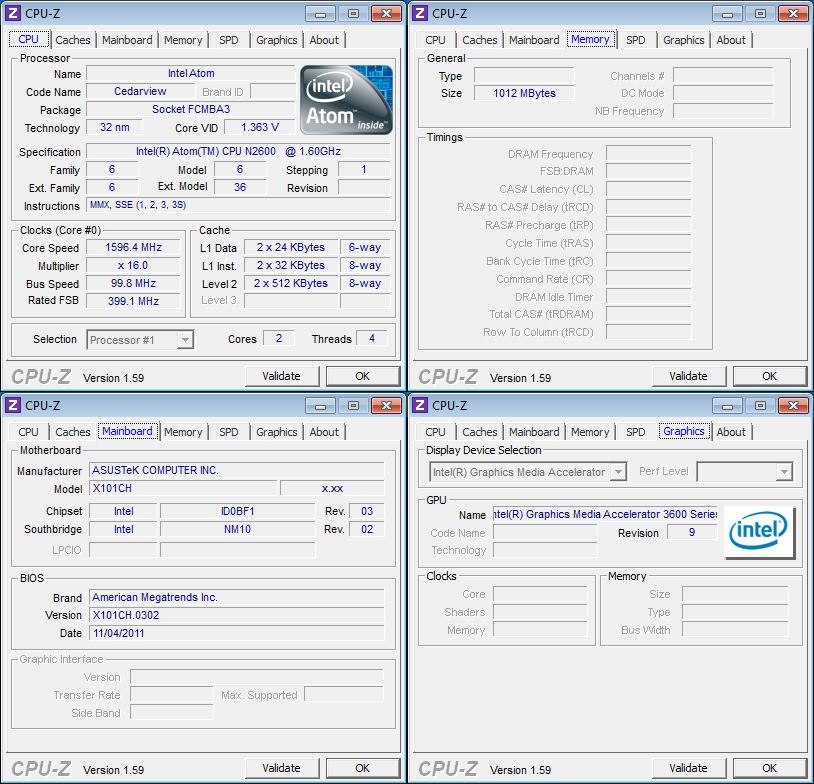Click the Rated FSB value 399.1 MHz
The width and height of the screenshot is (814, 784).
pos(133,301)
